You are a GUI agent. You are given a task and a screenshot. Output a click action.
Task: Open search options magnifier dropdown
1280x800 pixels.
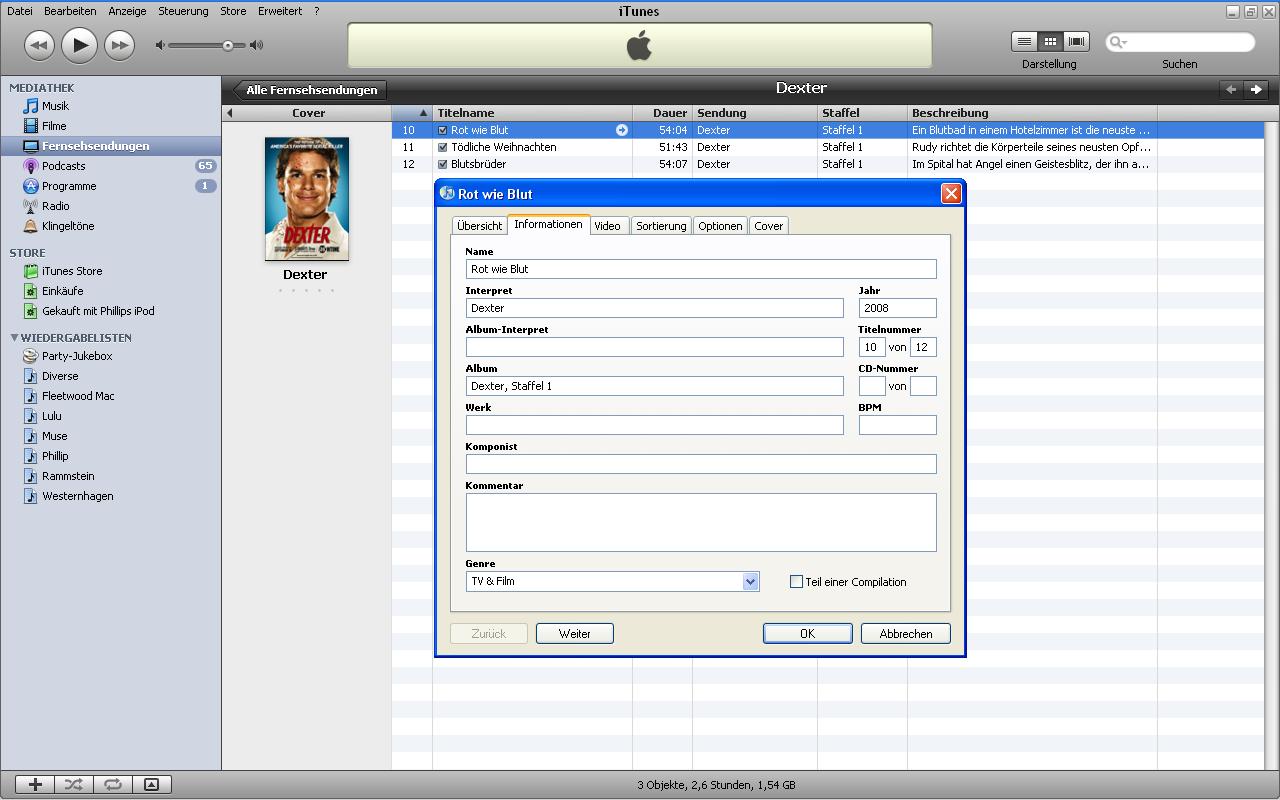[1117, 42]
